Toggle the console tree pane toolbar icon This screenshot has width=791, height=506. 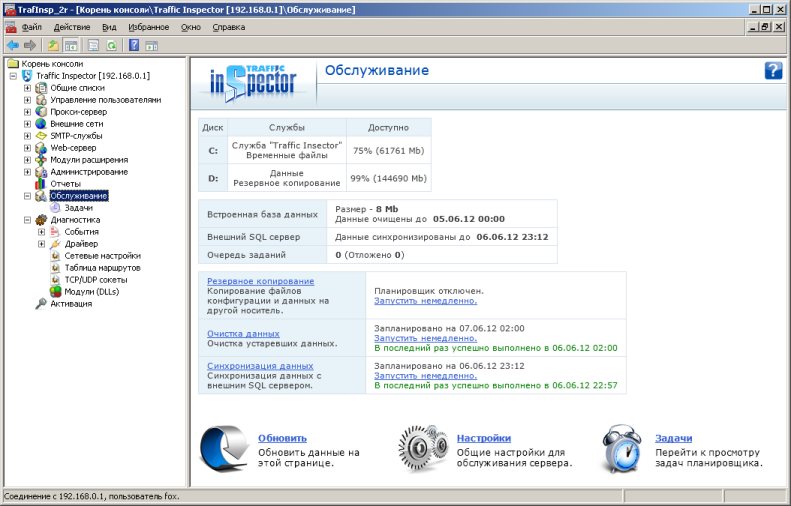point(71,45)
